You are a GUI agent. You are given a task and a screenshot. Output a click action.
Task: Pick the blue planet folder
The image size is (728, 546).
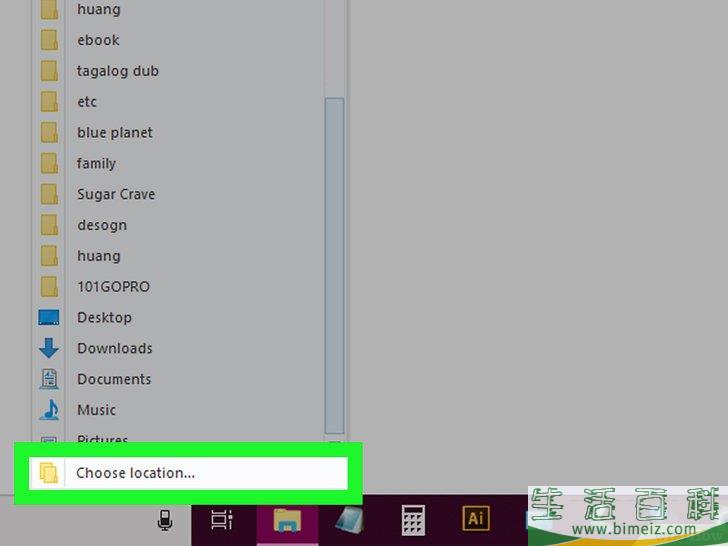pos(114,133)
